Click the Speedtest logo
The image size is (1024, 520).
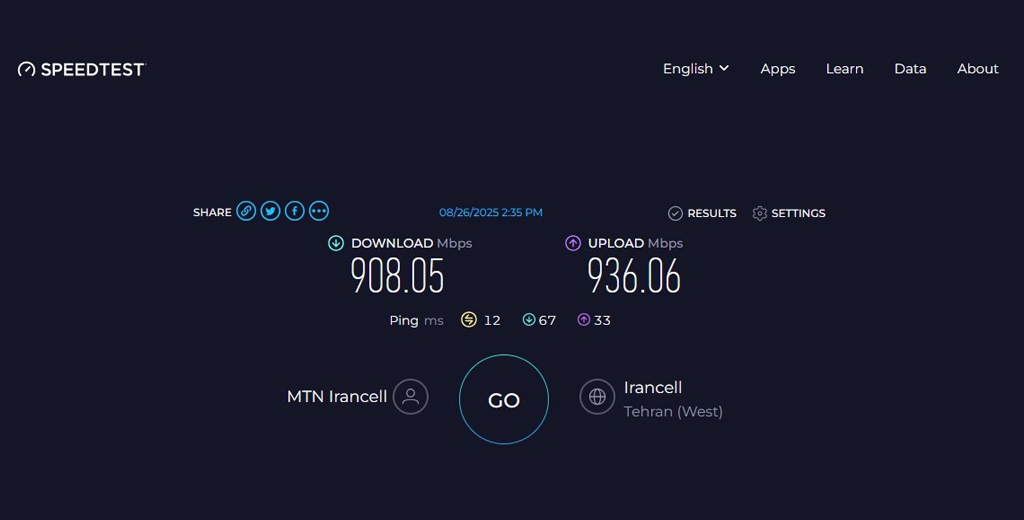pos(82,69)
